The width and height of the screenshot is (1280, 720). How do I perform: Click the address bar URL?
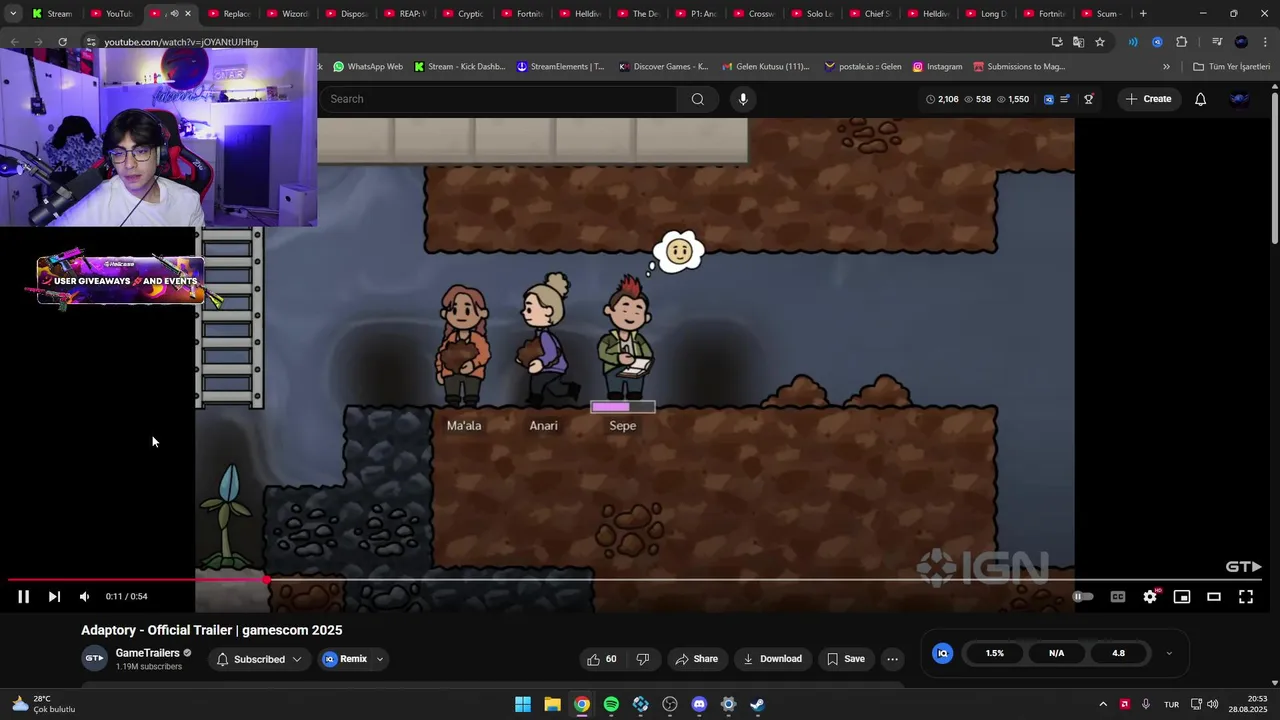pyautogui.click(x=181, y=42)
